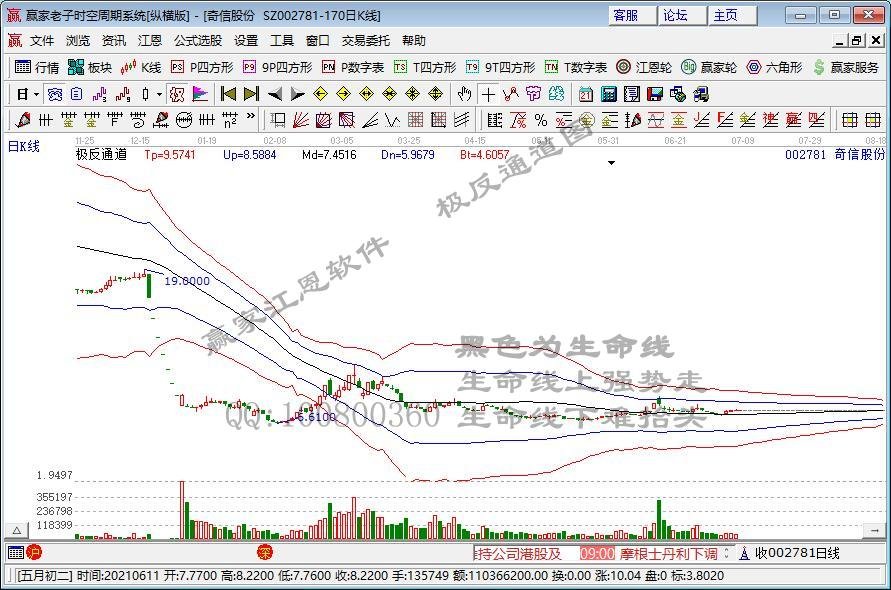Open the T数字表 tool
This screenshot has width=891, height=590.
click(575, 68)
